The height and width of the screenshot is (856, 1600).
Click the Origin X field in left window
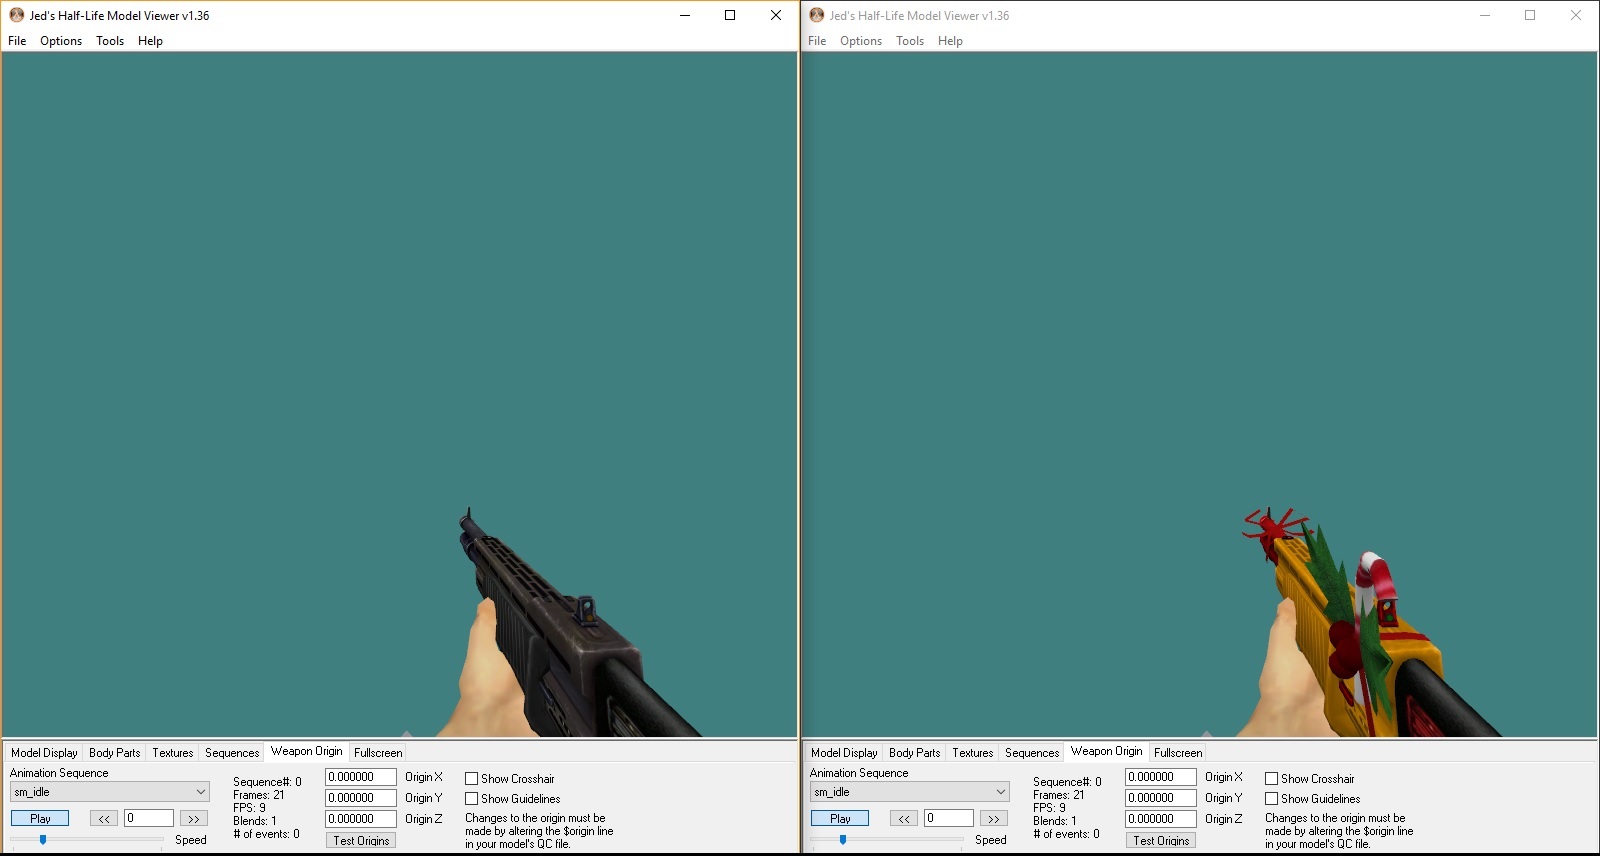(361, 777)
